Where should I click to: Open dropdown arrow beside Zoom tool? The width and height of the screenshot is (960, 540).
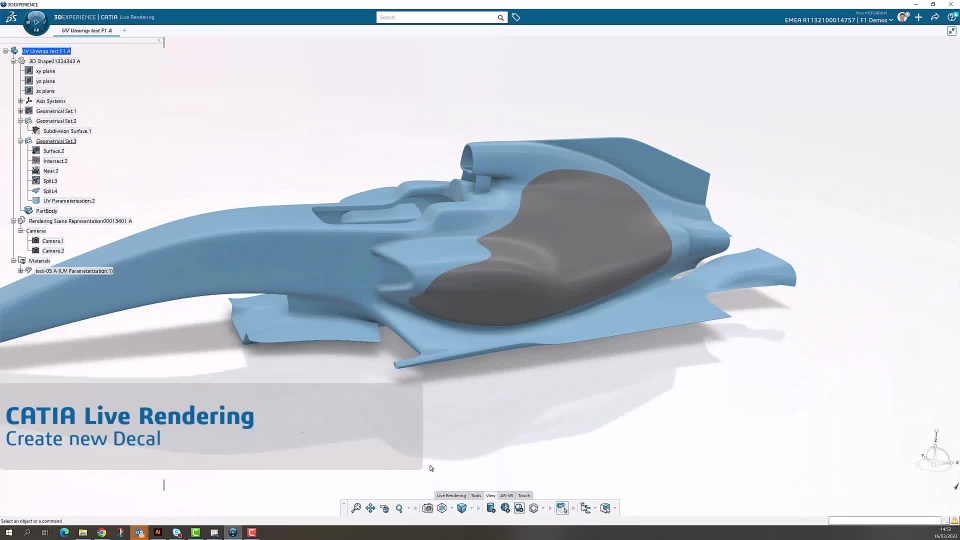click(408, 508)
